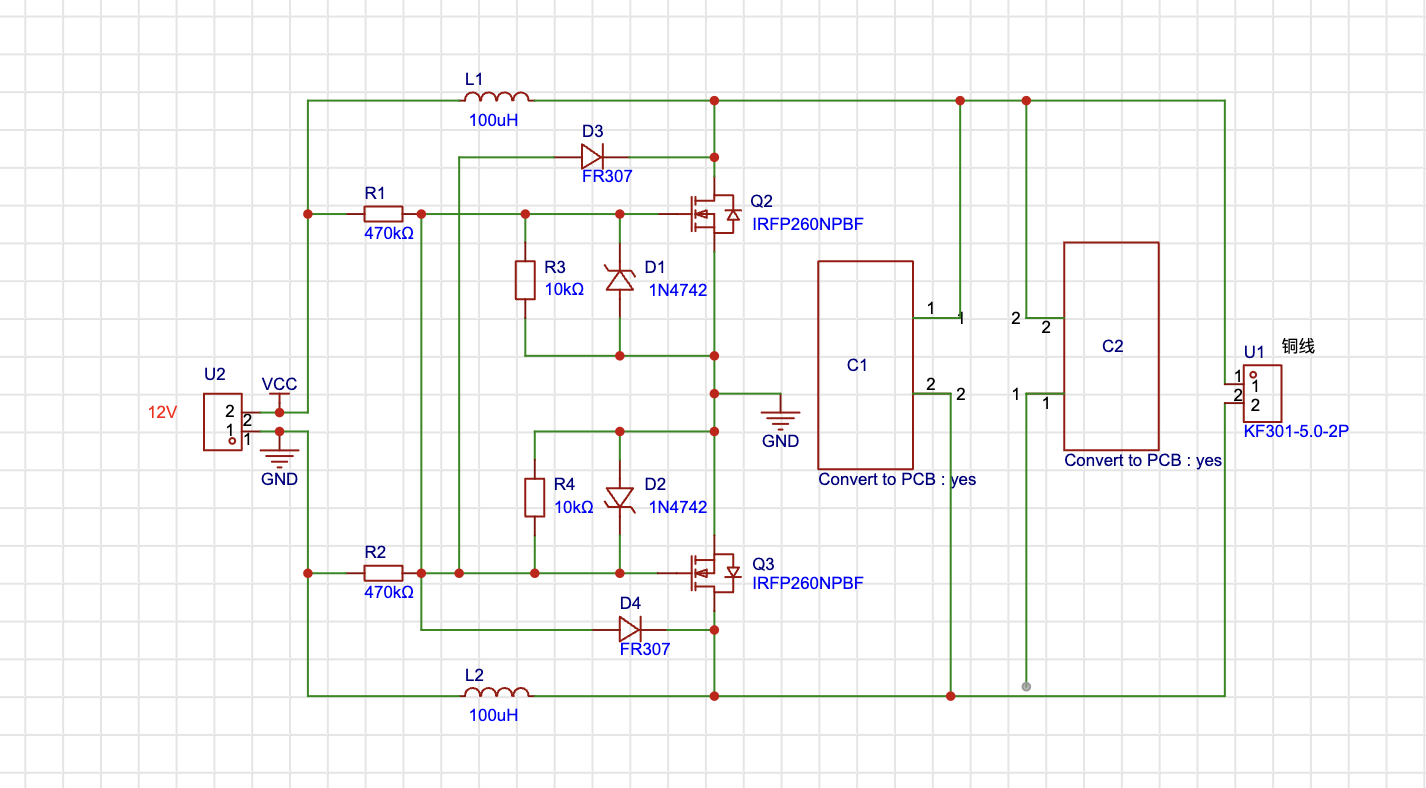The width and height of the screenshot is (1426, 788).
Task: Select the Q2 designator label
Action: click(x=762, y=202)
